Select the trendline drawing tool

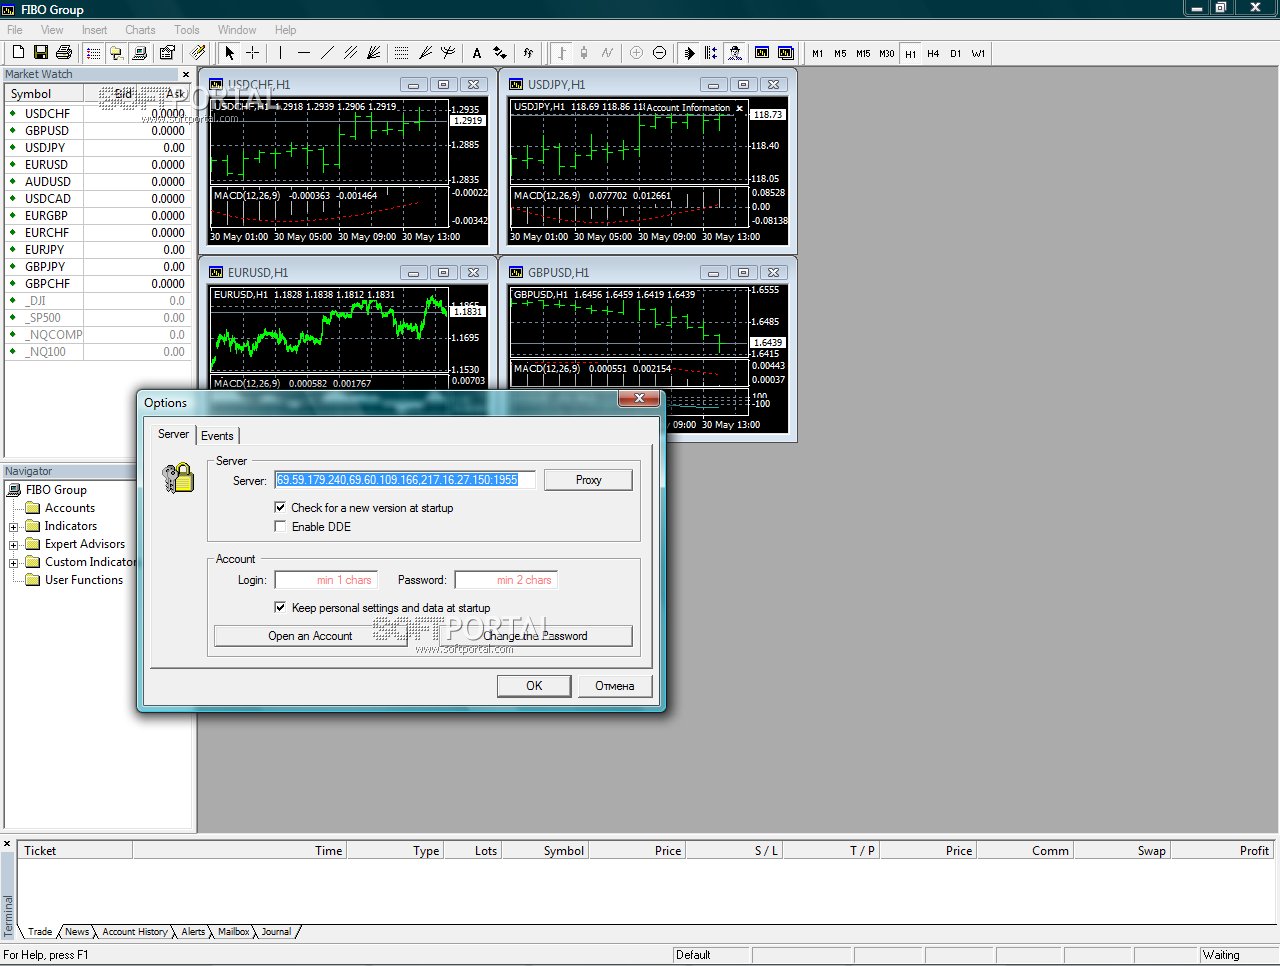(x=327, y=53)
